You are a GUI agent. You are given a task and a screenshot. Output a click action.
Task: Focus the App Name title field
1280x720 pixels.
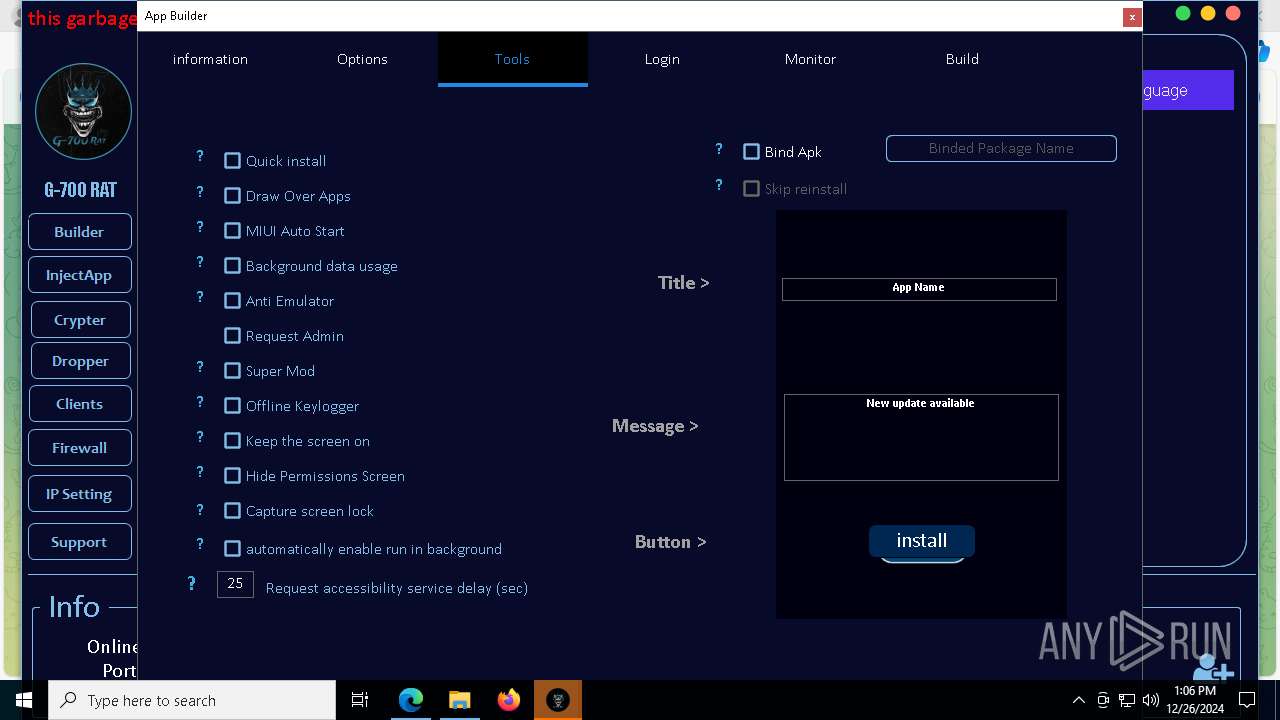[919, 289]
